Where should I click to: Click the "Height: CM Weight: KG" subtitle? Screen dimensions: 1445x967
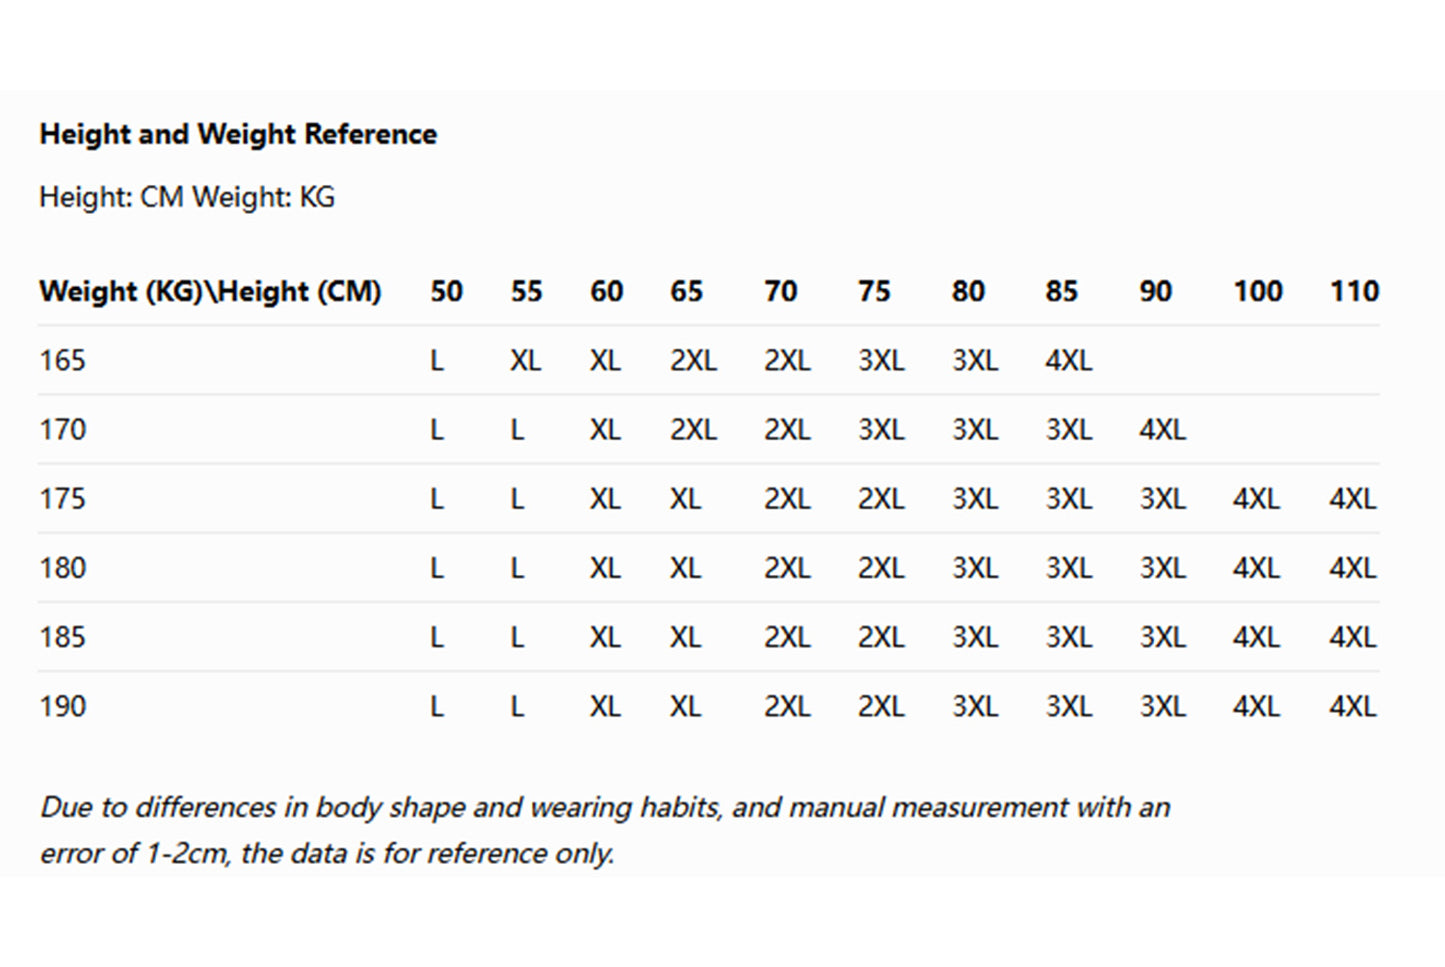187,197
